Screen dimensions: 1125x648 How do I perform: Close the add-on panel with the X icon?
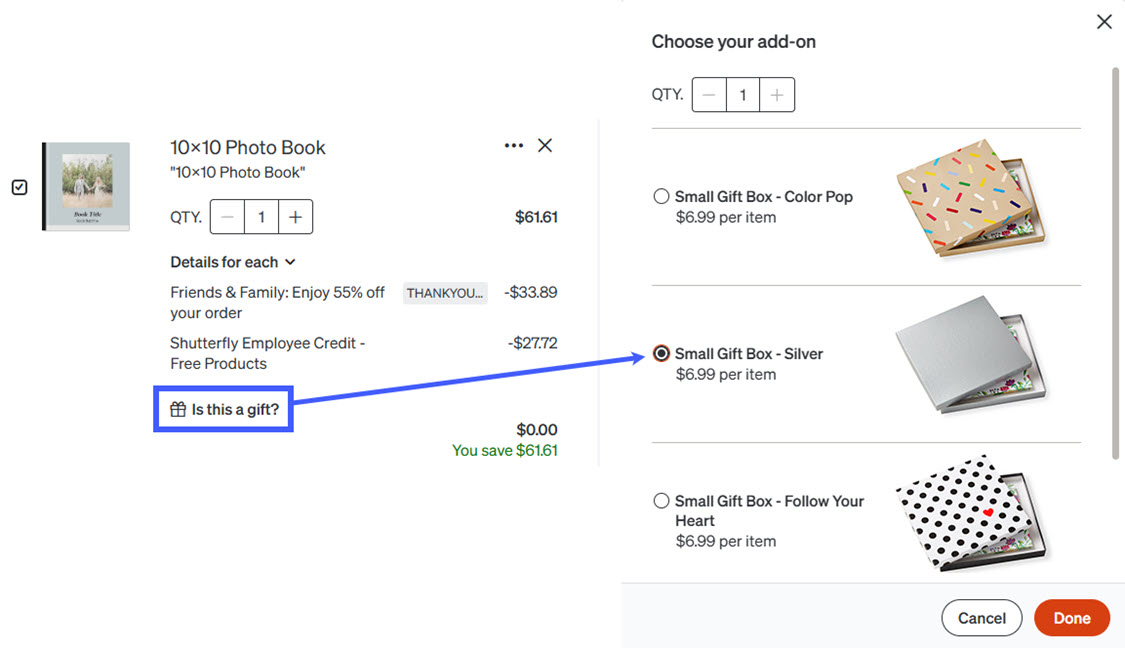1104,22
